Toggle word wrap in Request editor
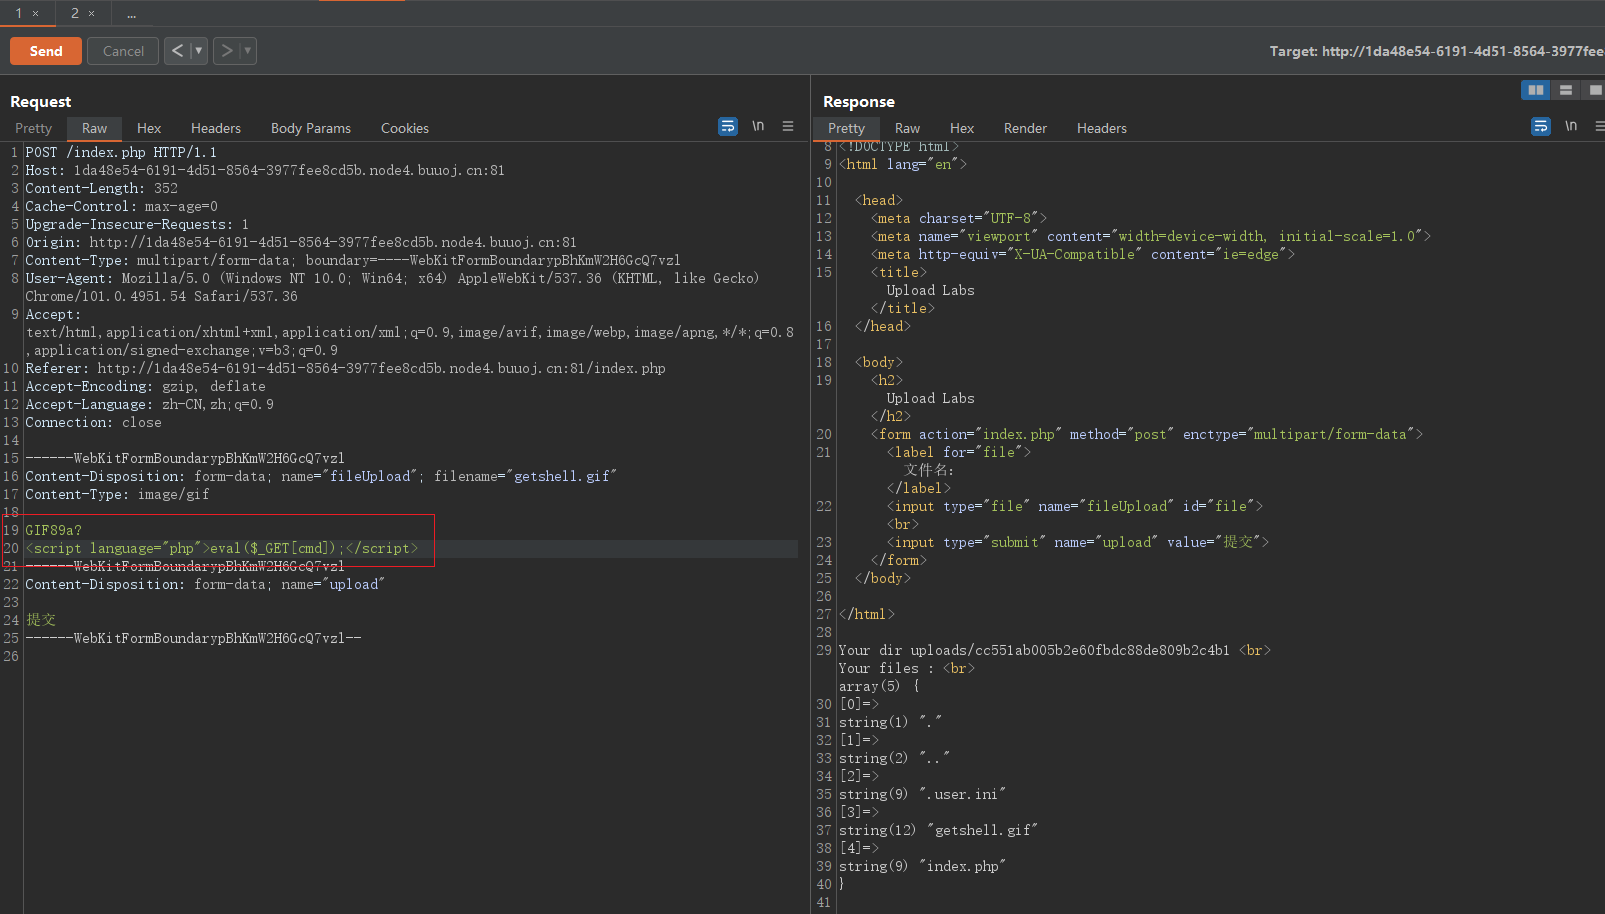Screen dimensions: 1605x914 point(728,126)
